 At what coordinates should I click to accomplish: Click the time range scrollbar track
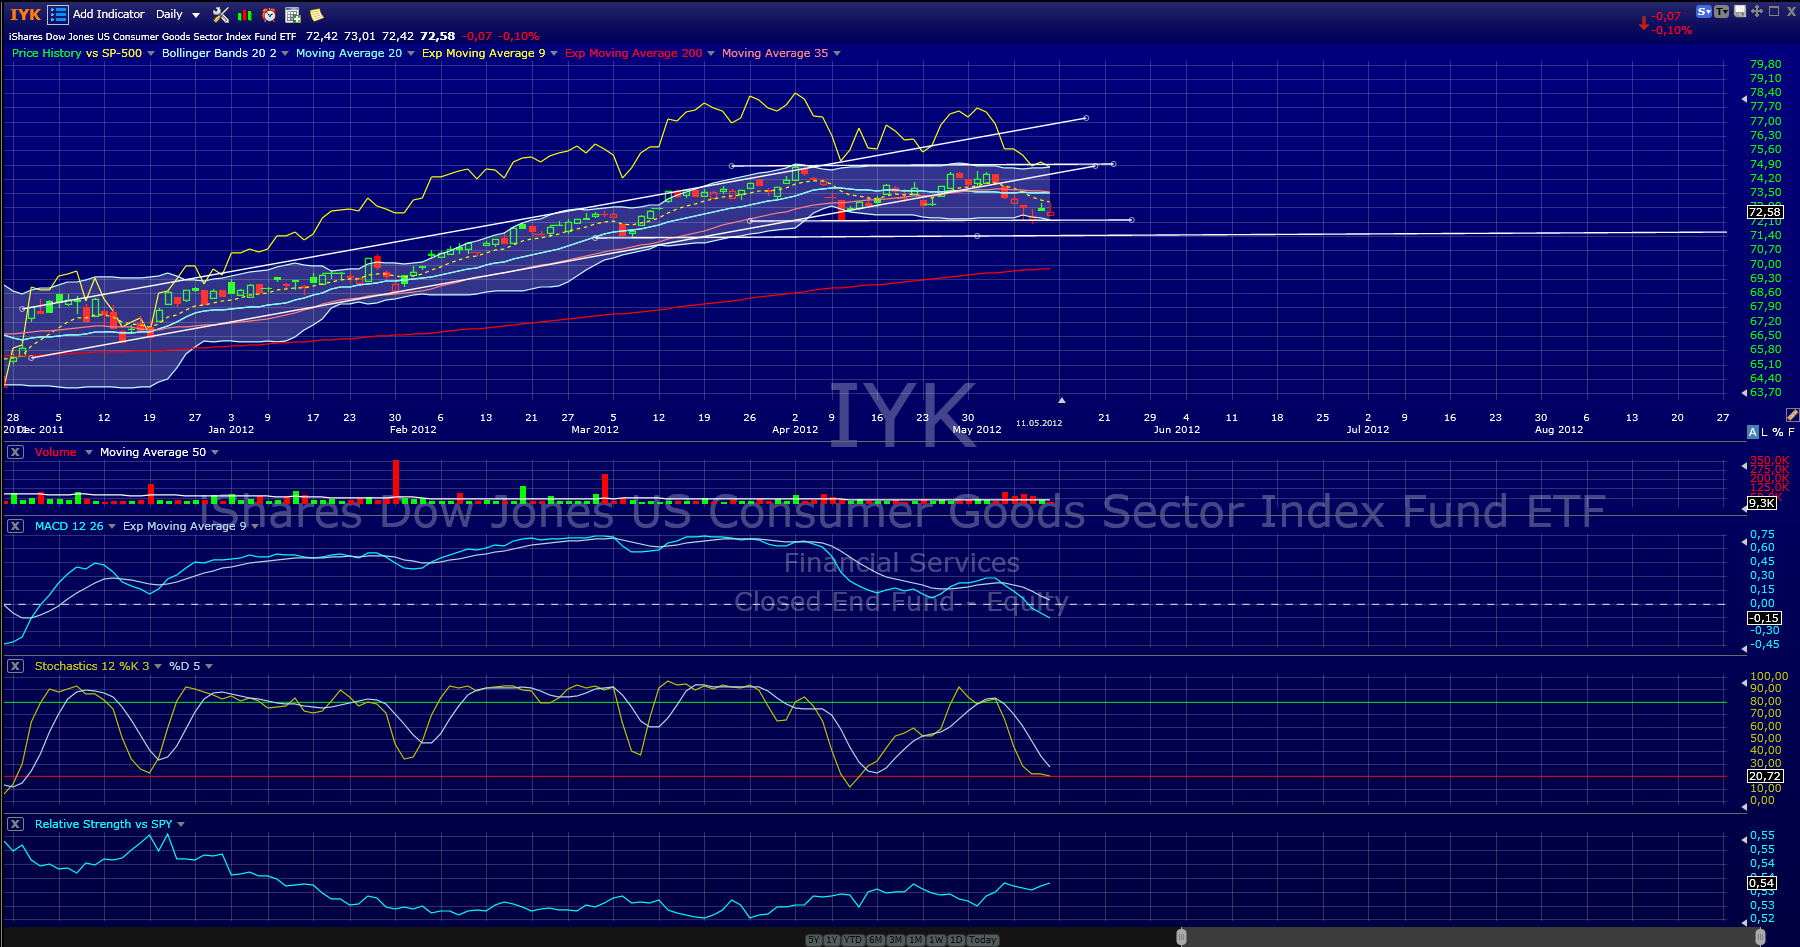click(1470, 937)
